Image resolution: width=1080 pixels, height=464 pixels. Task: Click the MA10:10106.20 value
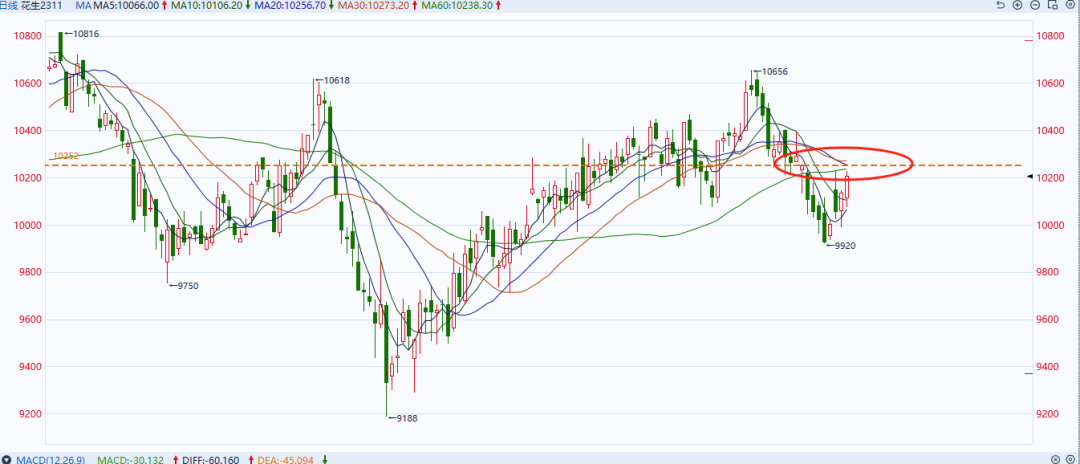[207, 5]
